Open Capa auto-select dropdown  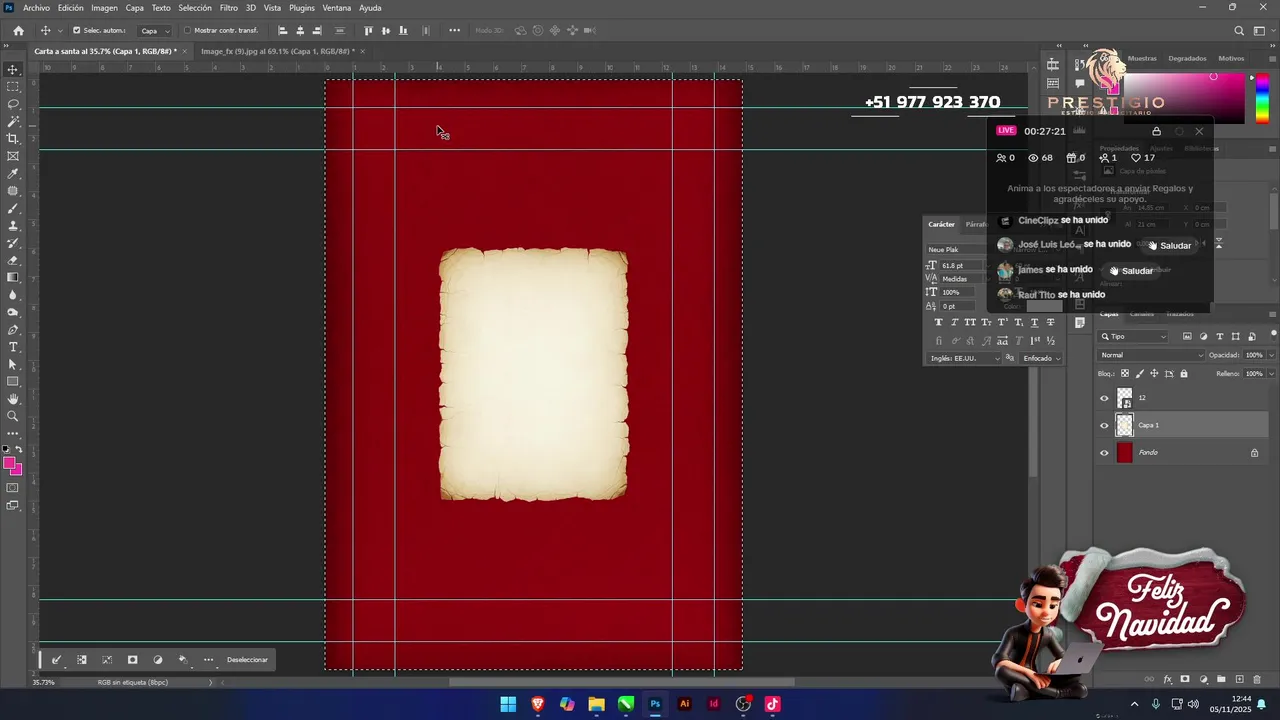[x=154, y=30]
